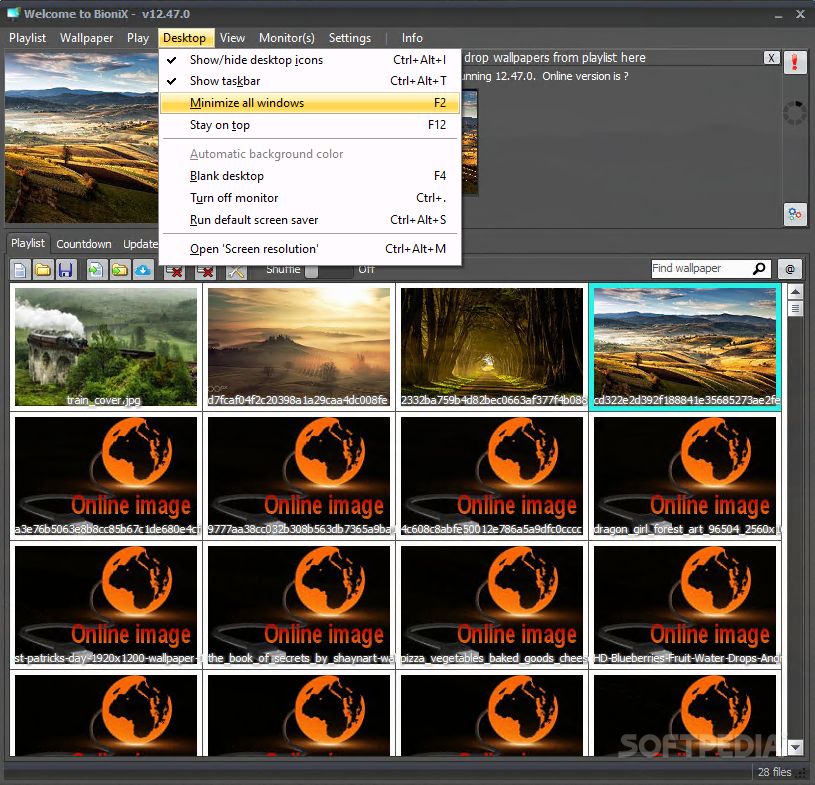The image size is (815, 785).
Task: Open the Play menu
Action: (138, 38)
